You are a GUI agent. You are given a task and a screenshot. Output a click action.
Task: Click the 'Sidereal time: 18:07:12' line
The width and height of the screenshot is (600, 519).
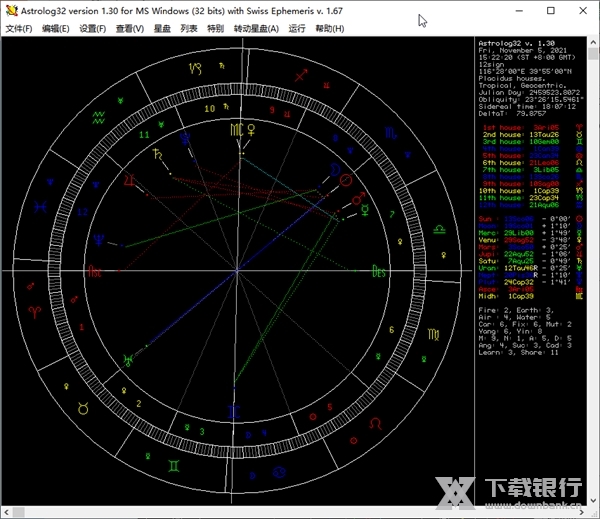[x=527, y=107]
